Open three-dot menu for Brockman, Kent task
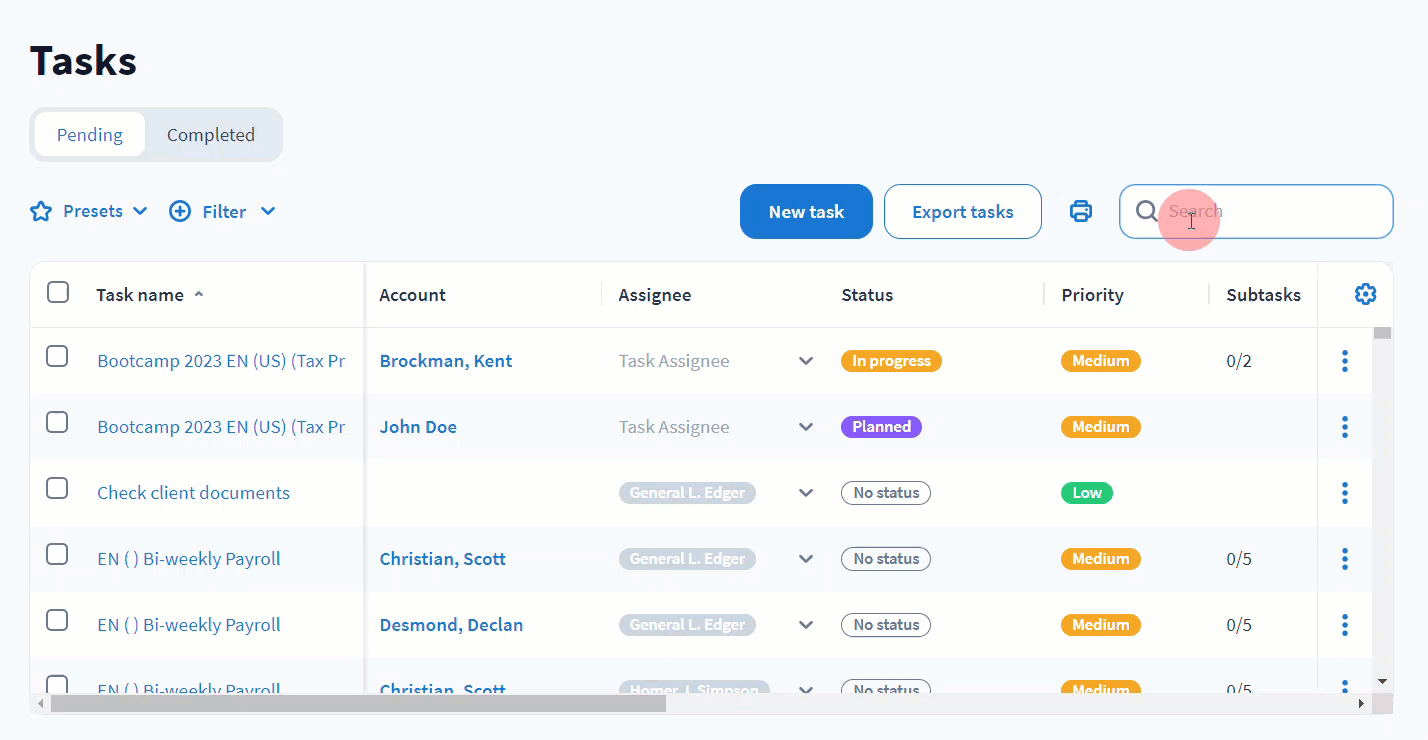The height and width of the screenshot is (740, 1428). point(1345,361)
